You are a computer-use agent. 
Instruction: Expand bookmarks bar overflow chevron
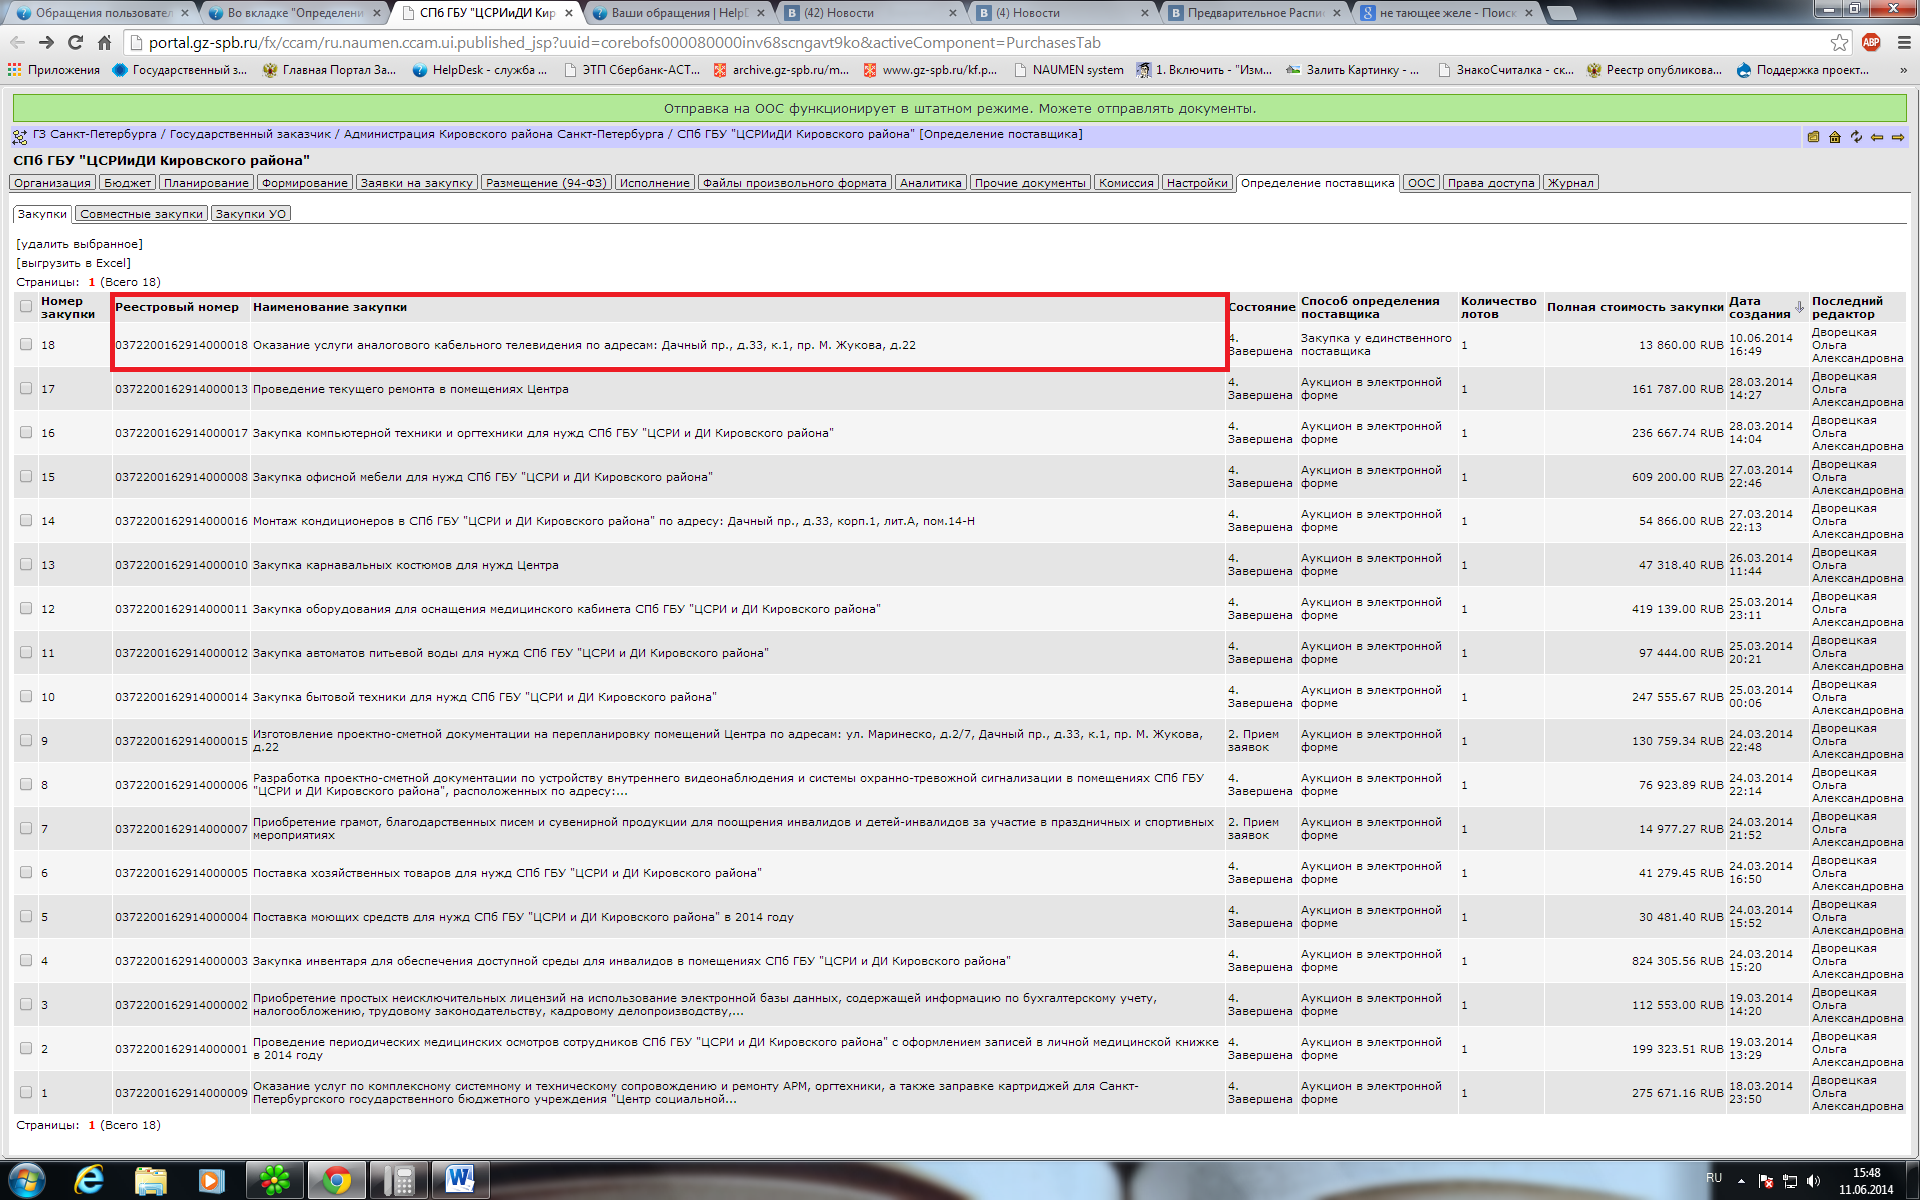pos(1903,70)
